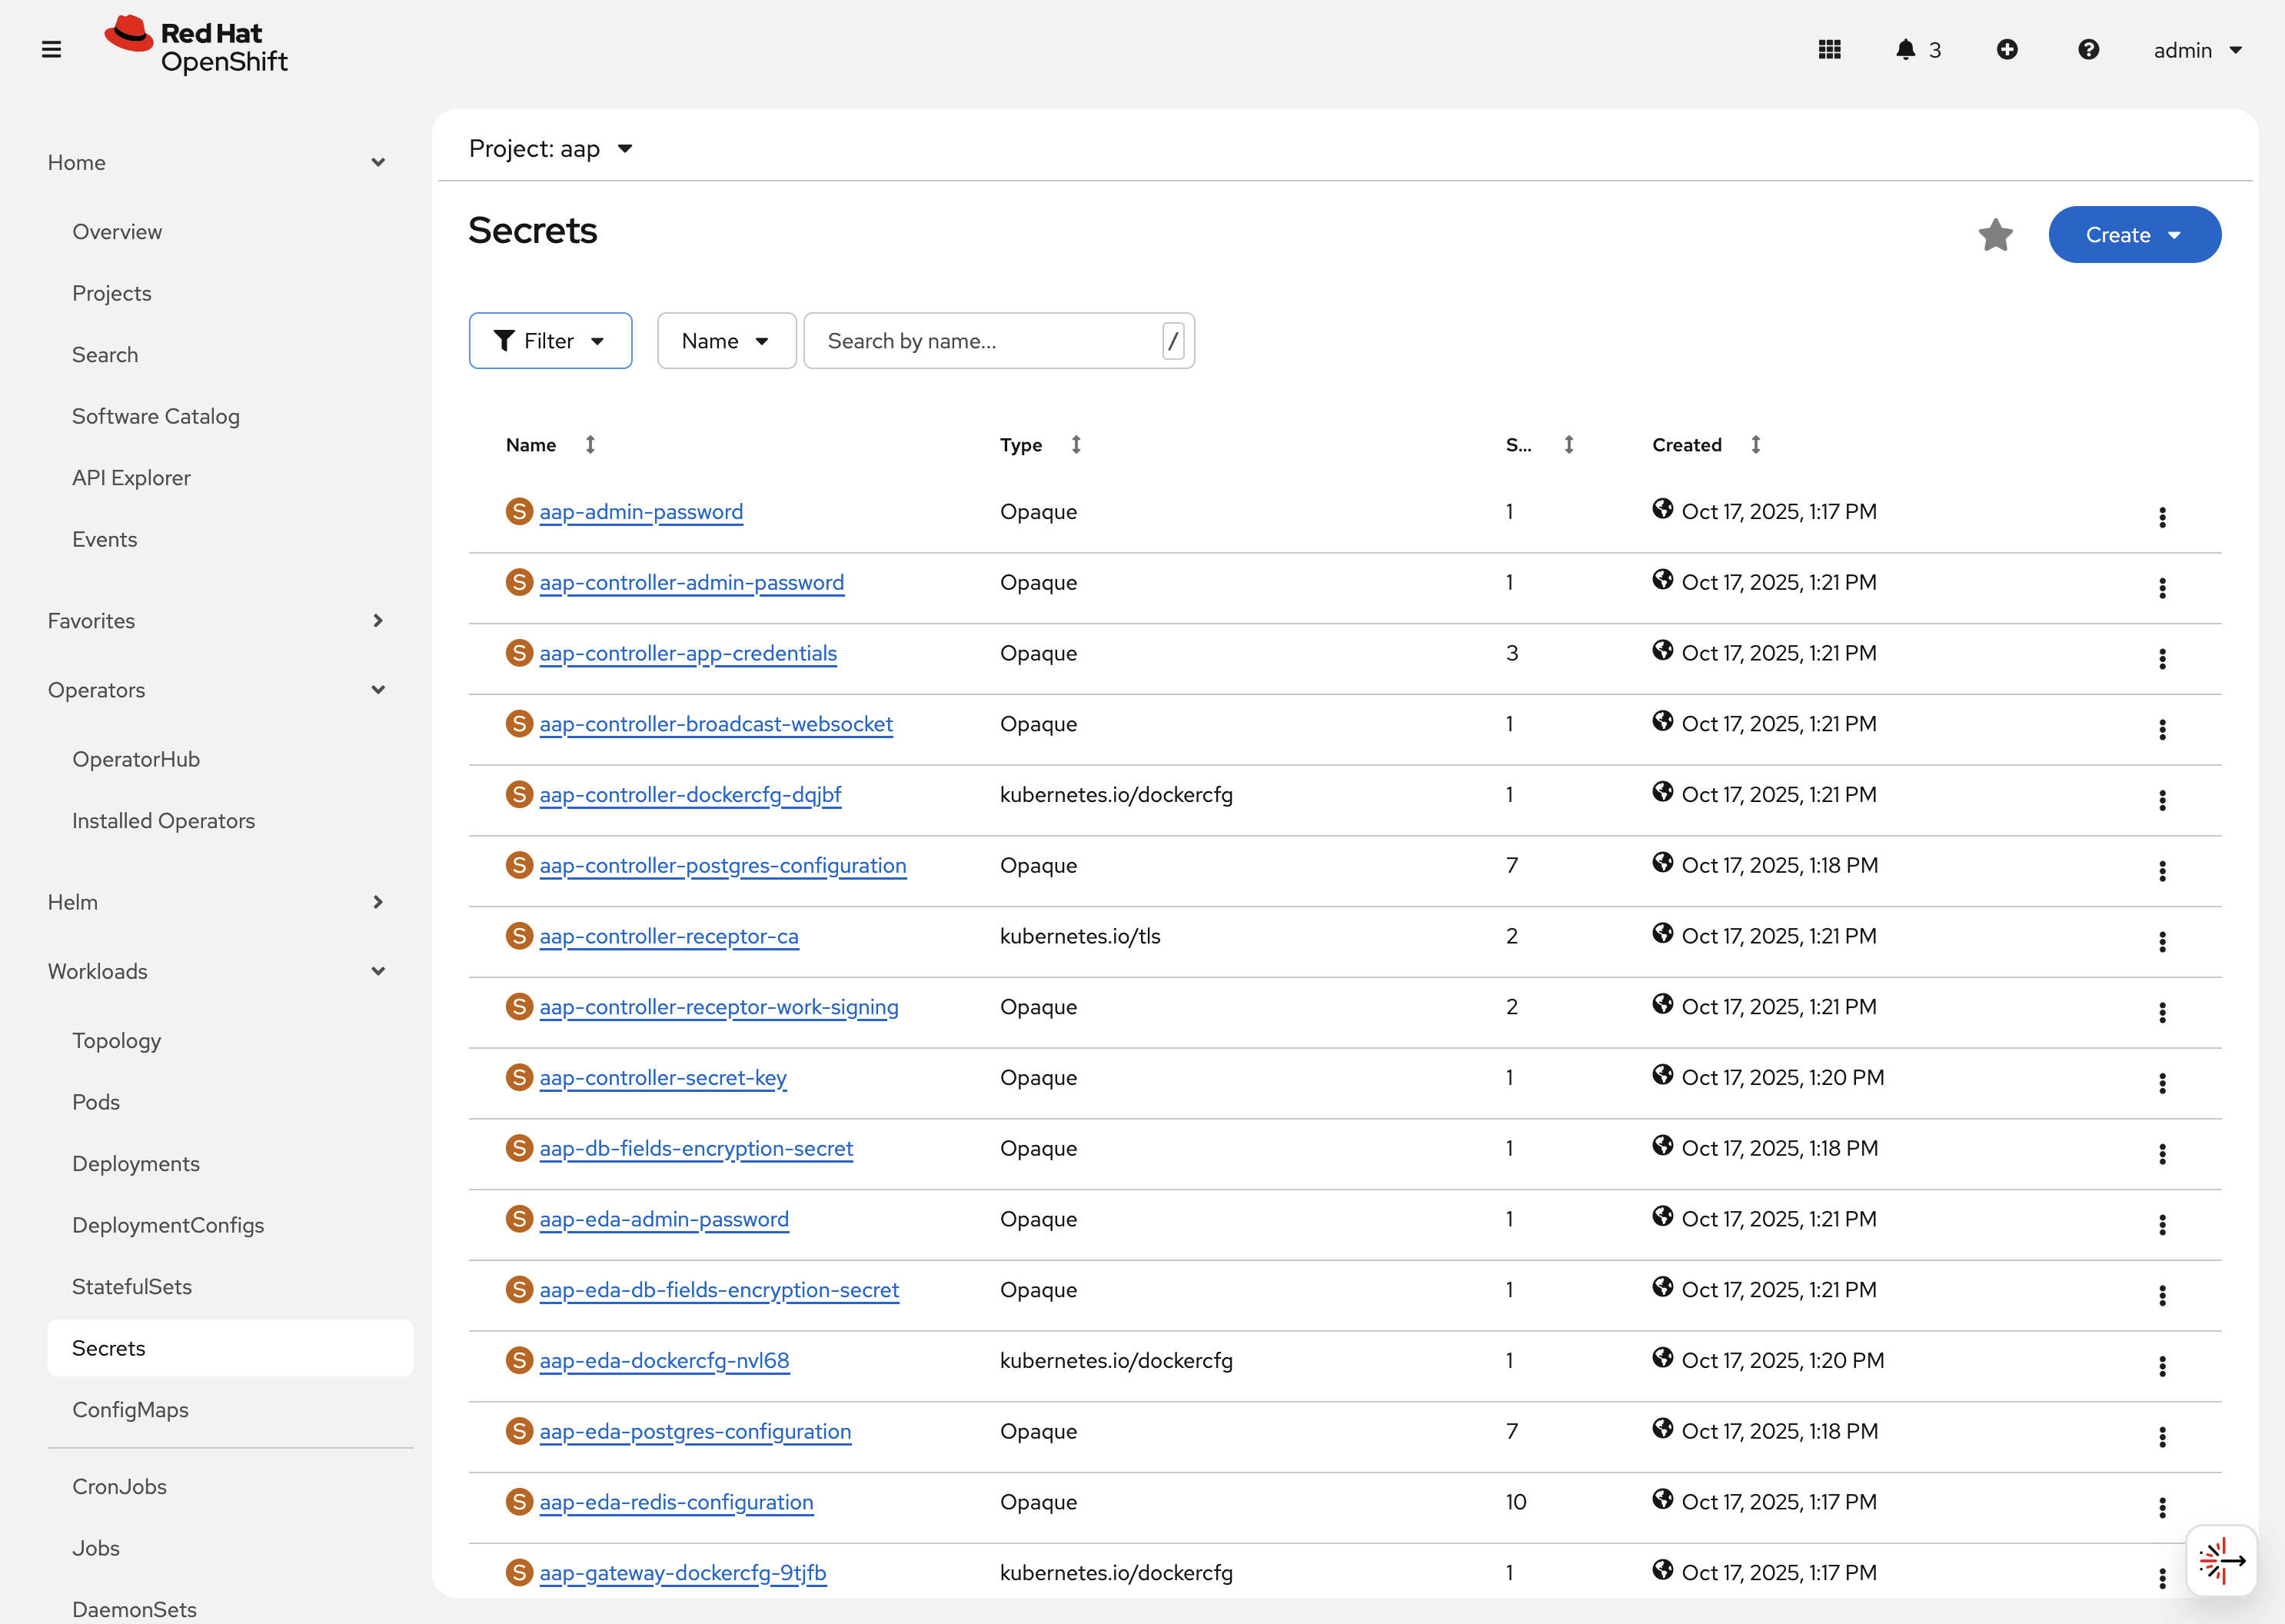
Task: Expand the Project: aap selector
Action: (550, 149)
